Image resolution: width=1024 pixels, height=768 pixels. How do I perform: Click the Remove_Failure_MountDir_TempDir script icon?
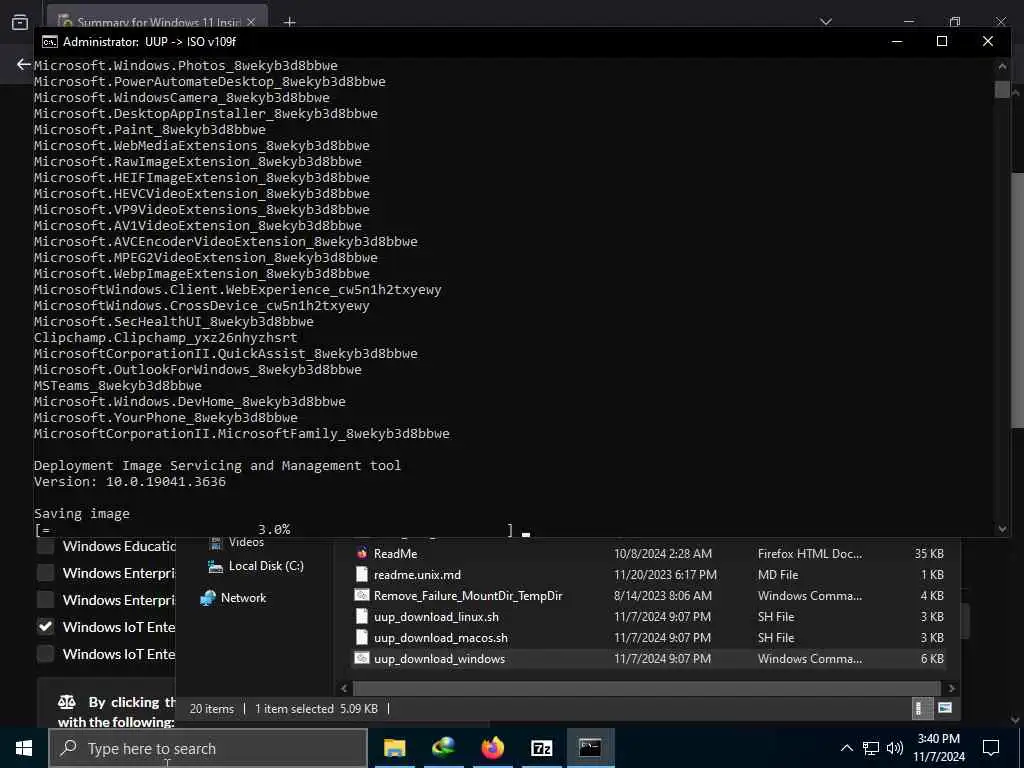(x=362, y=596)
